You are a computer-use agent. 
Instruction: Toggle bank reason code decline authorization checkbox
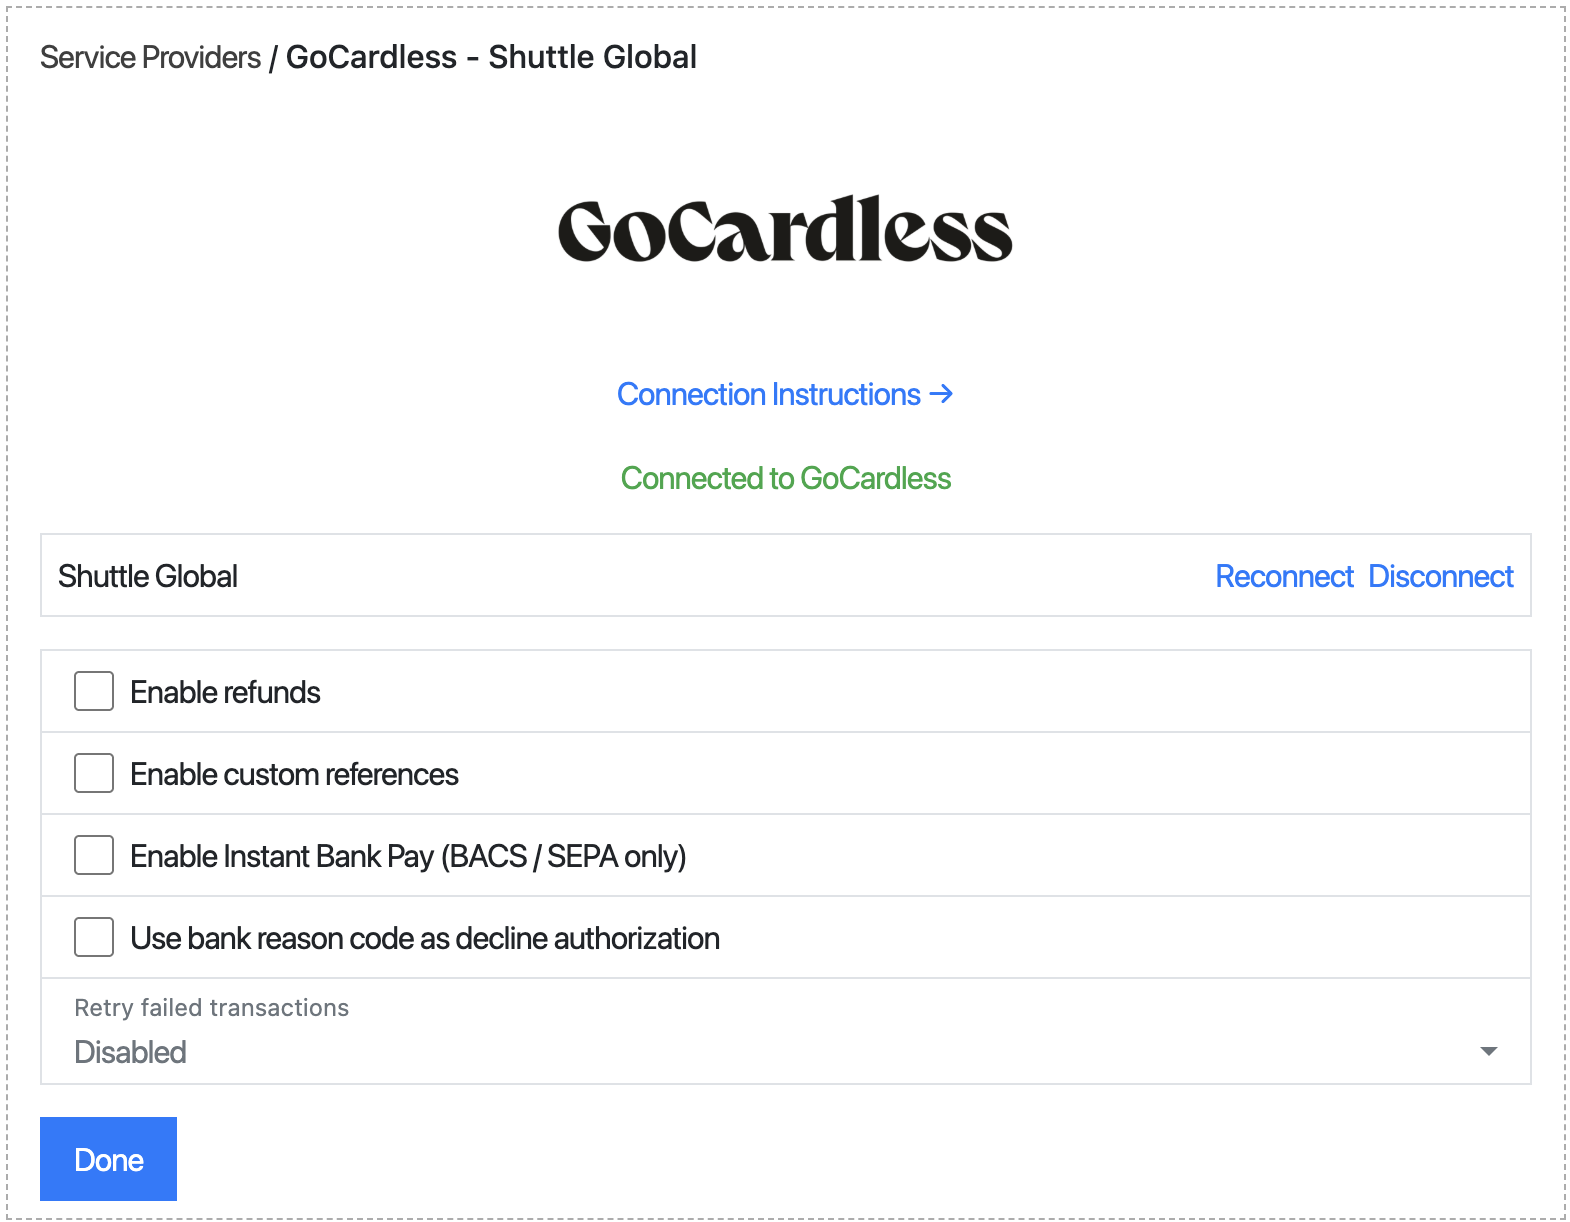[94, 937]
